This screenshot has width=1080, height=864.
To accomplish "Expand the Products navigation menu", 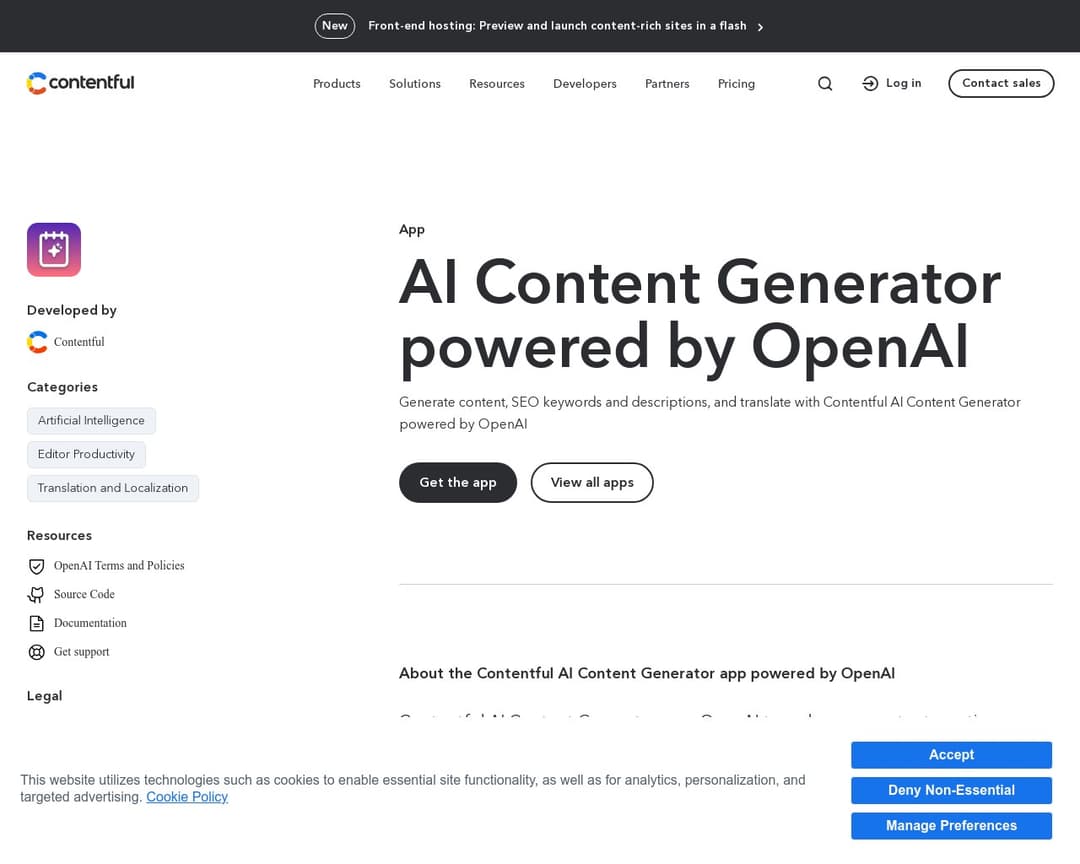I will pyautogui.click(x=336, y=84).
